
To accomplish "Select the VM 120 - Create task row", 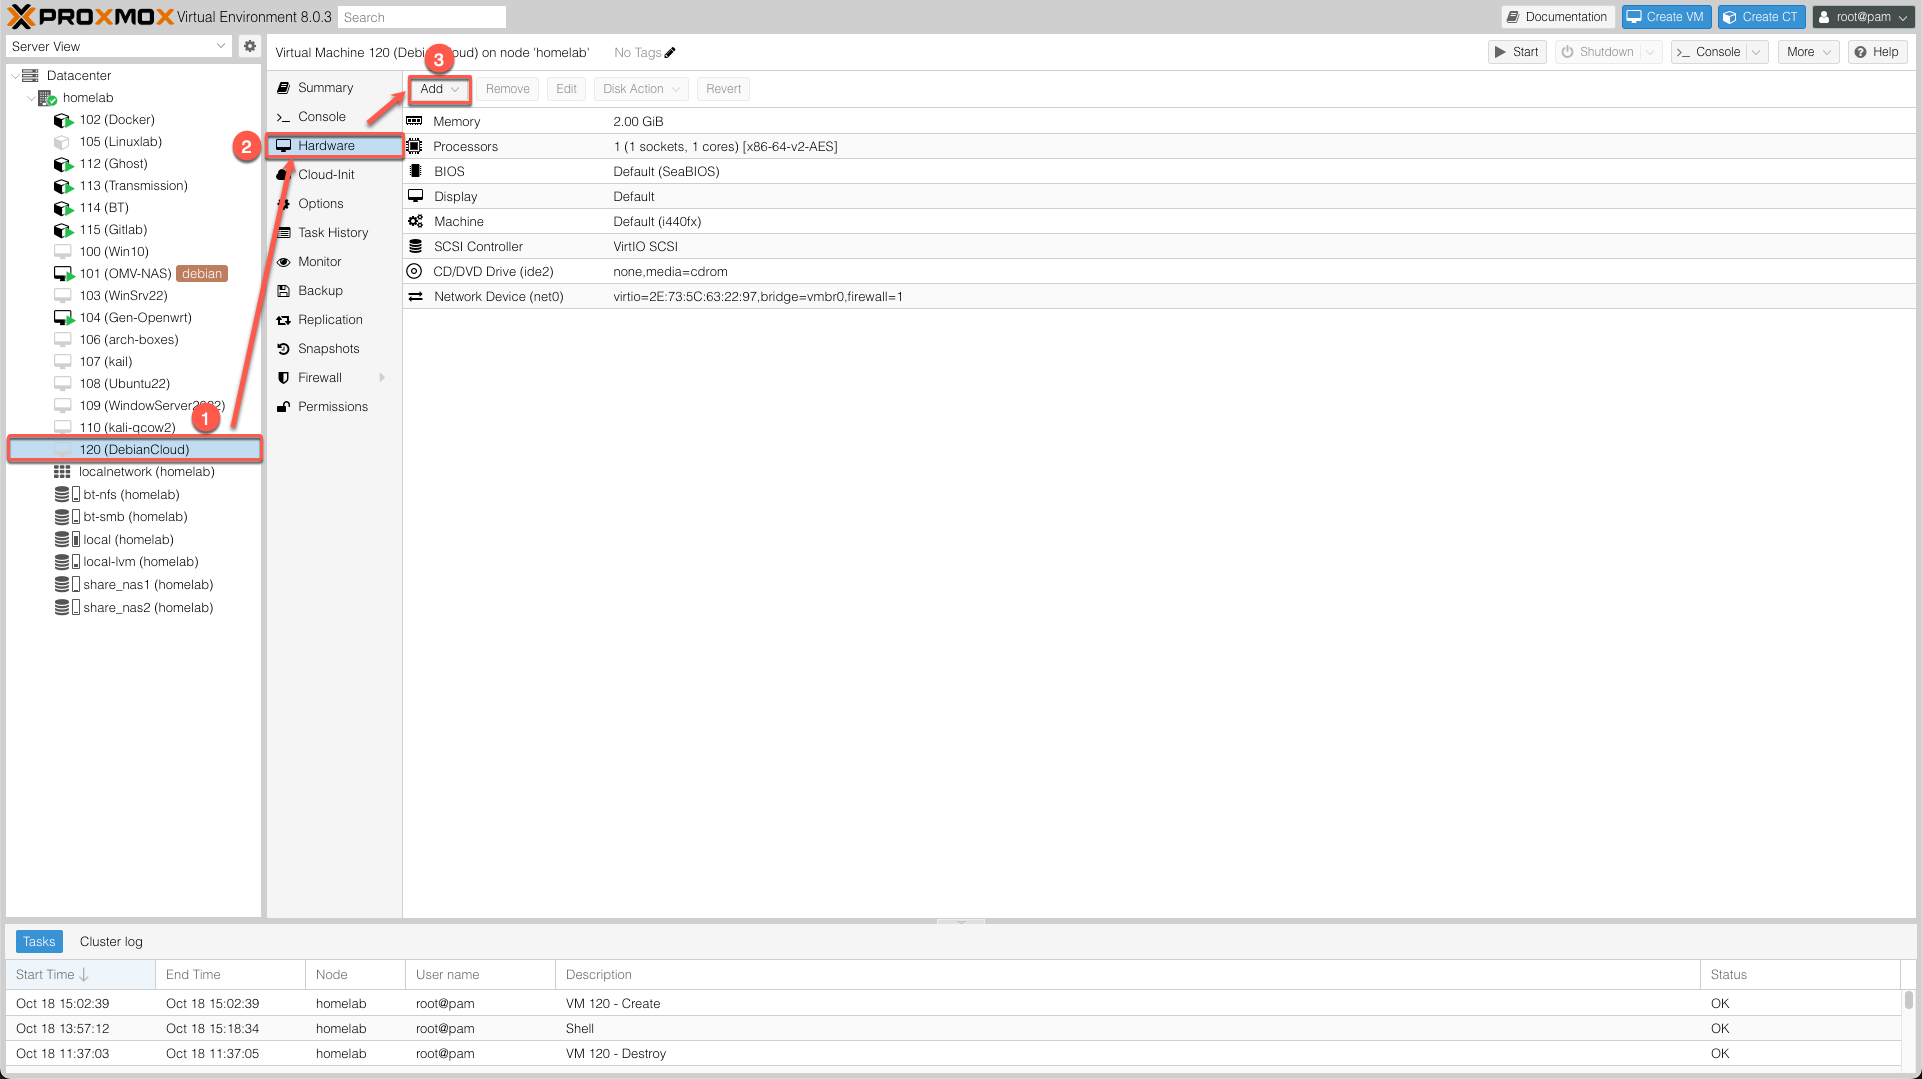I will tap(955, 1003).
